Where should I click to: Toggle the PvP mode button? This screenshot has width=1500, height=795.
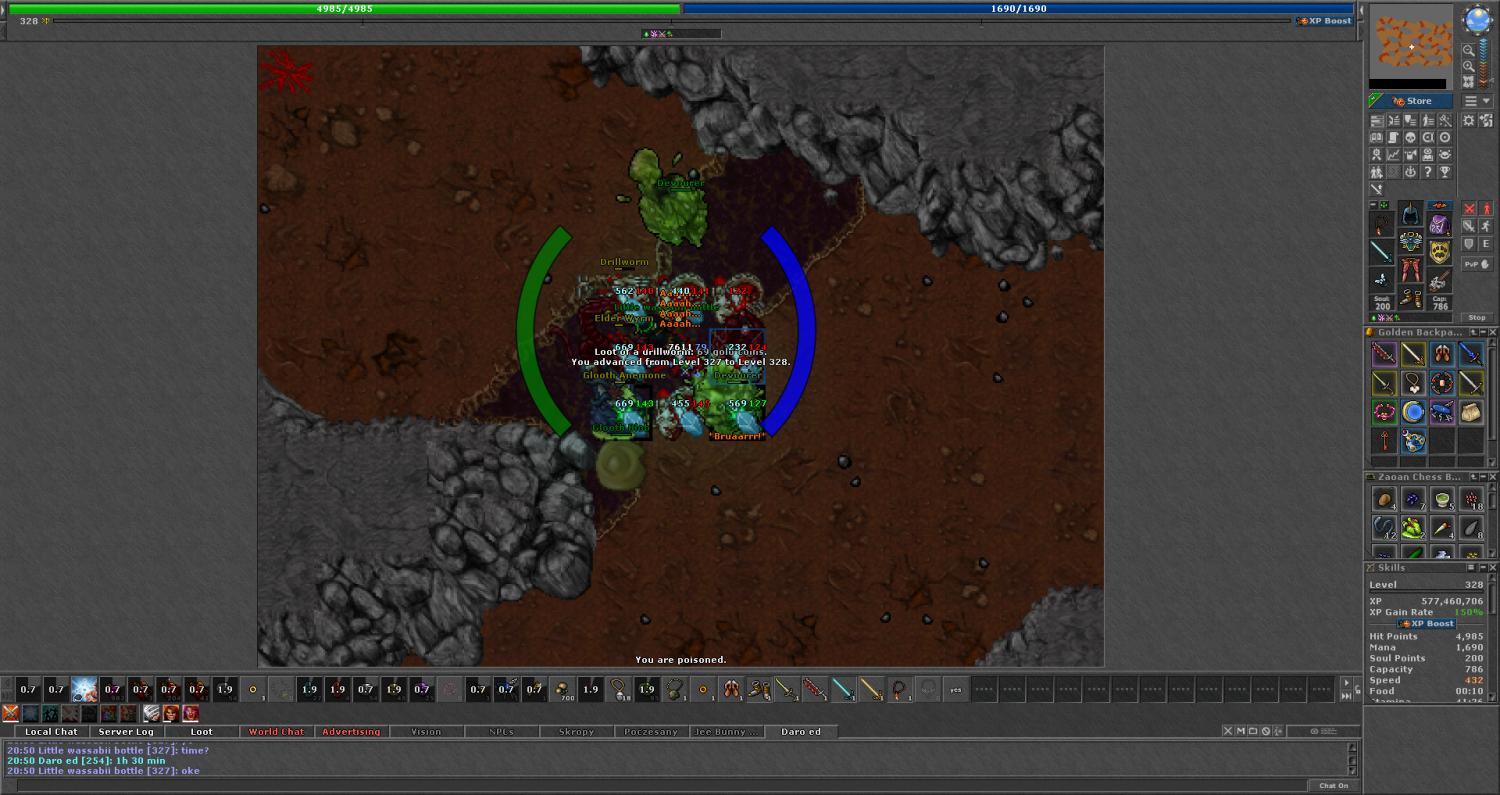(1477, 264)
